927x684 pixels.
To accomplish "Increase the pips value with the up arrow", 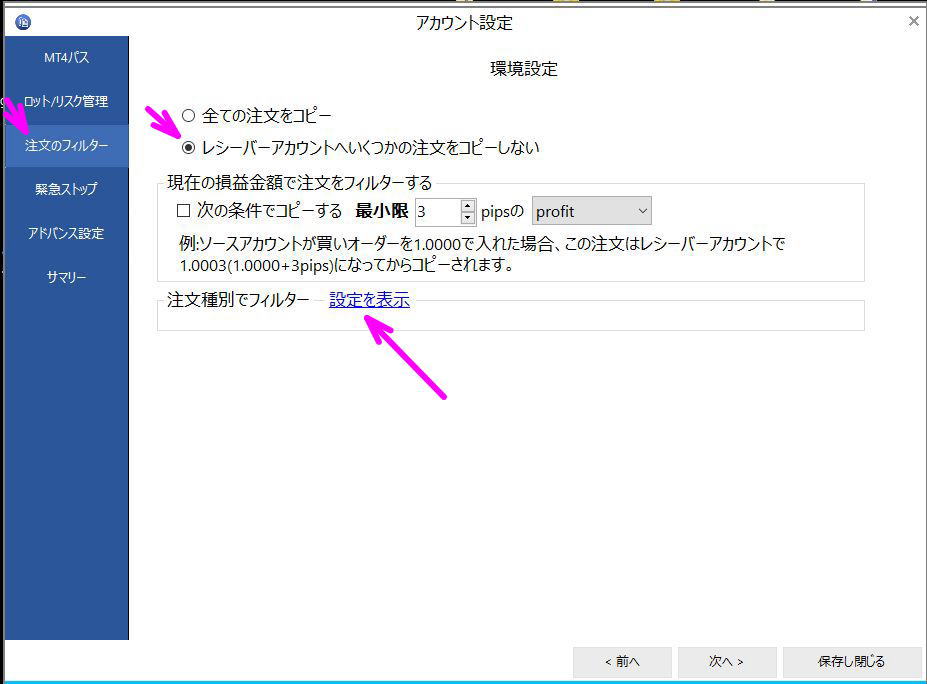I will click(x=466, y=205).
